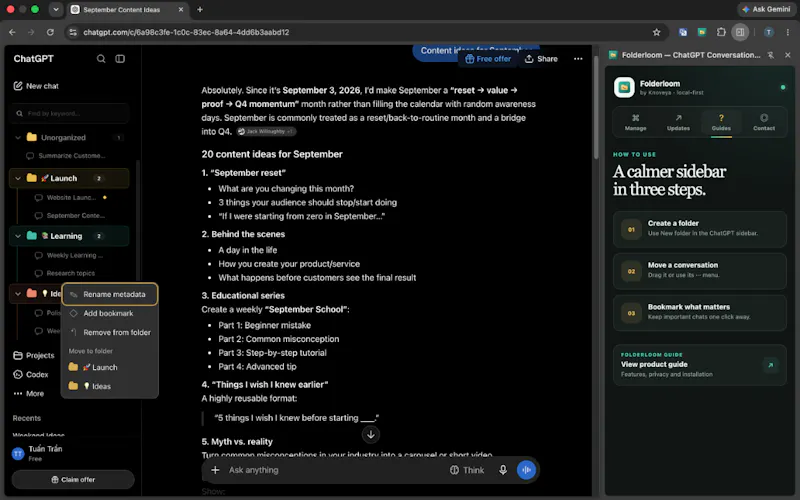800x500 pixels.
Task: Open the Move a conversation step card
Action: (x=699, y=271)
